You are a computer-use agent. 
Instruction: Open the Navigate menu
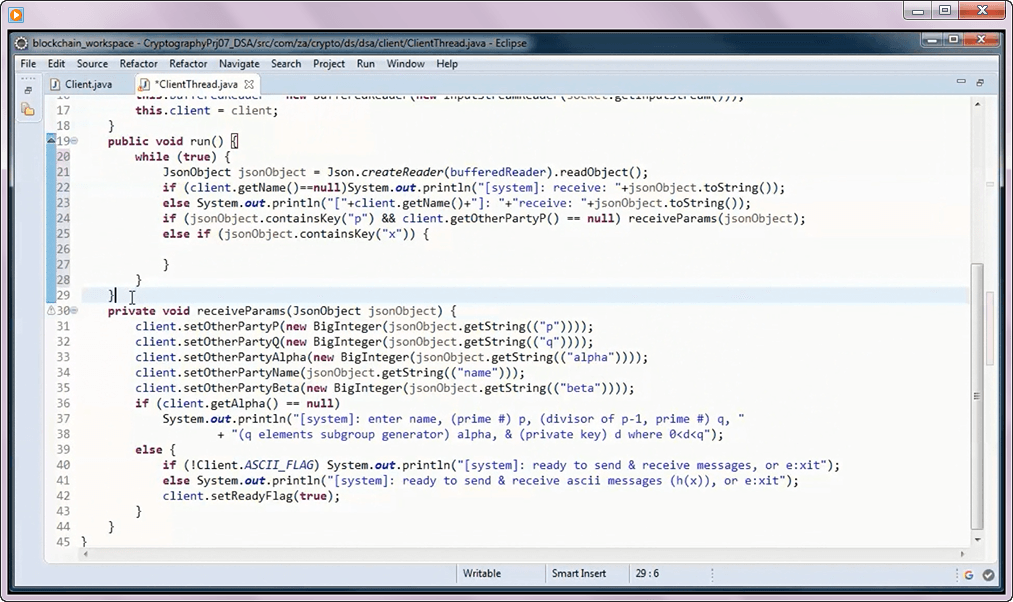pos(238,64)
